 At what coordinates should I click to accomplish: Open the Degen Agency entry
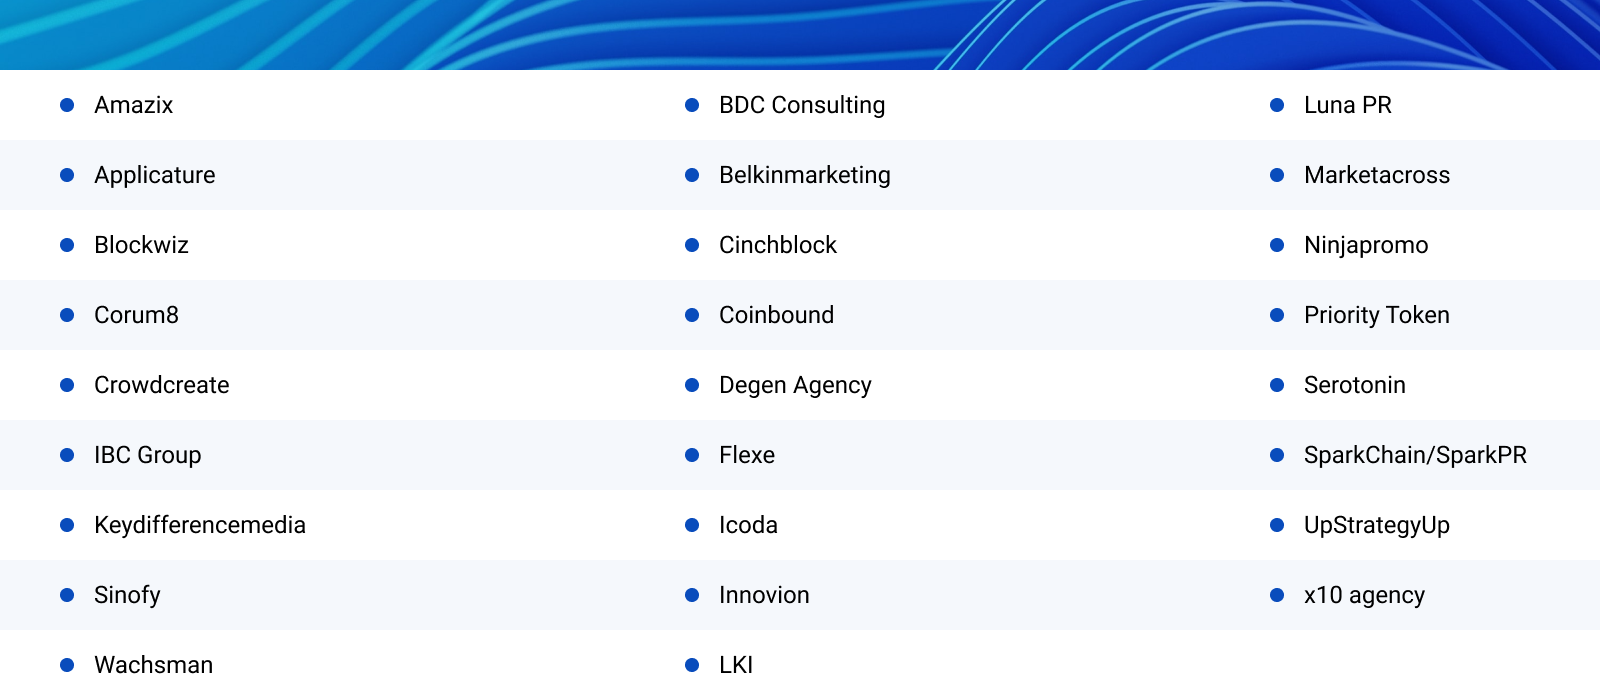click(795, 385)
